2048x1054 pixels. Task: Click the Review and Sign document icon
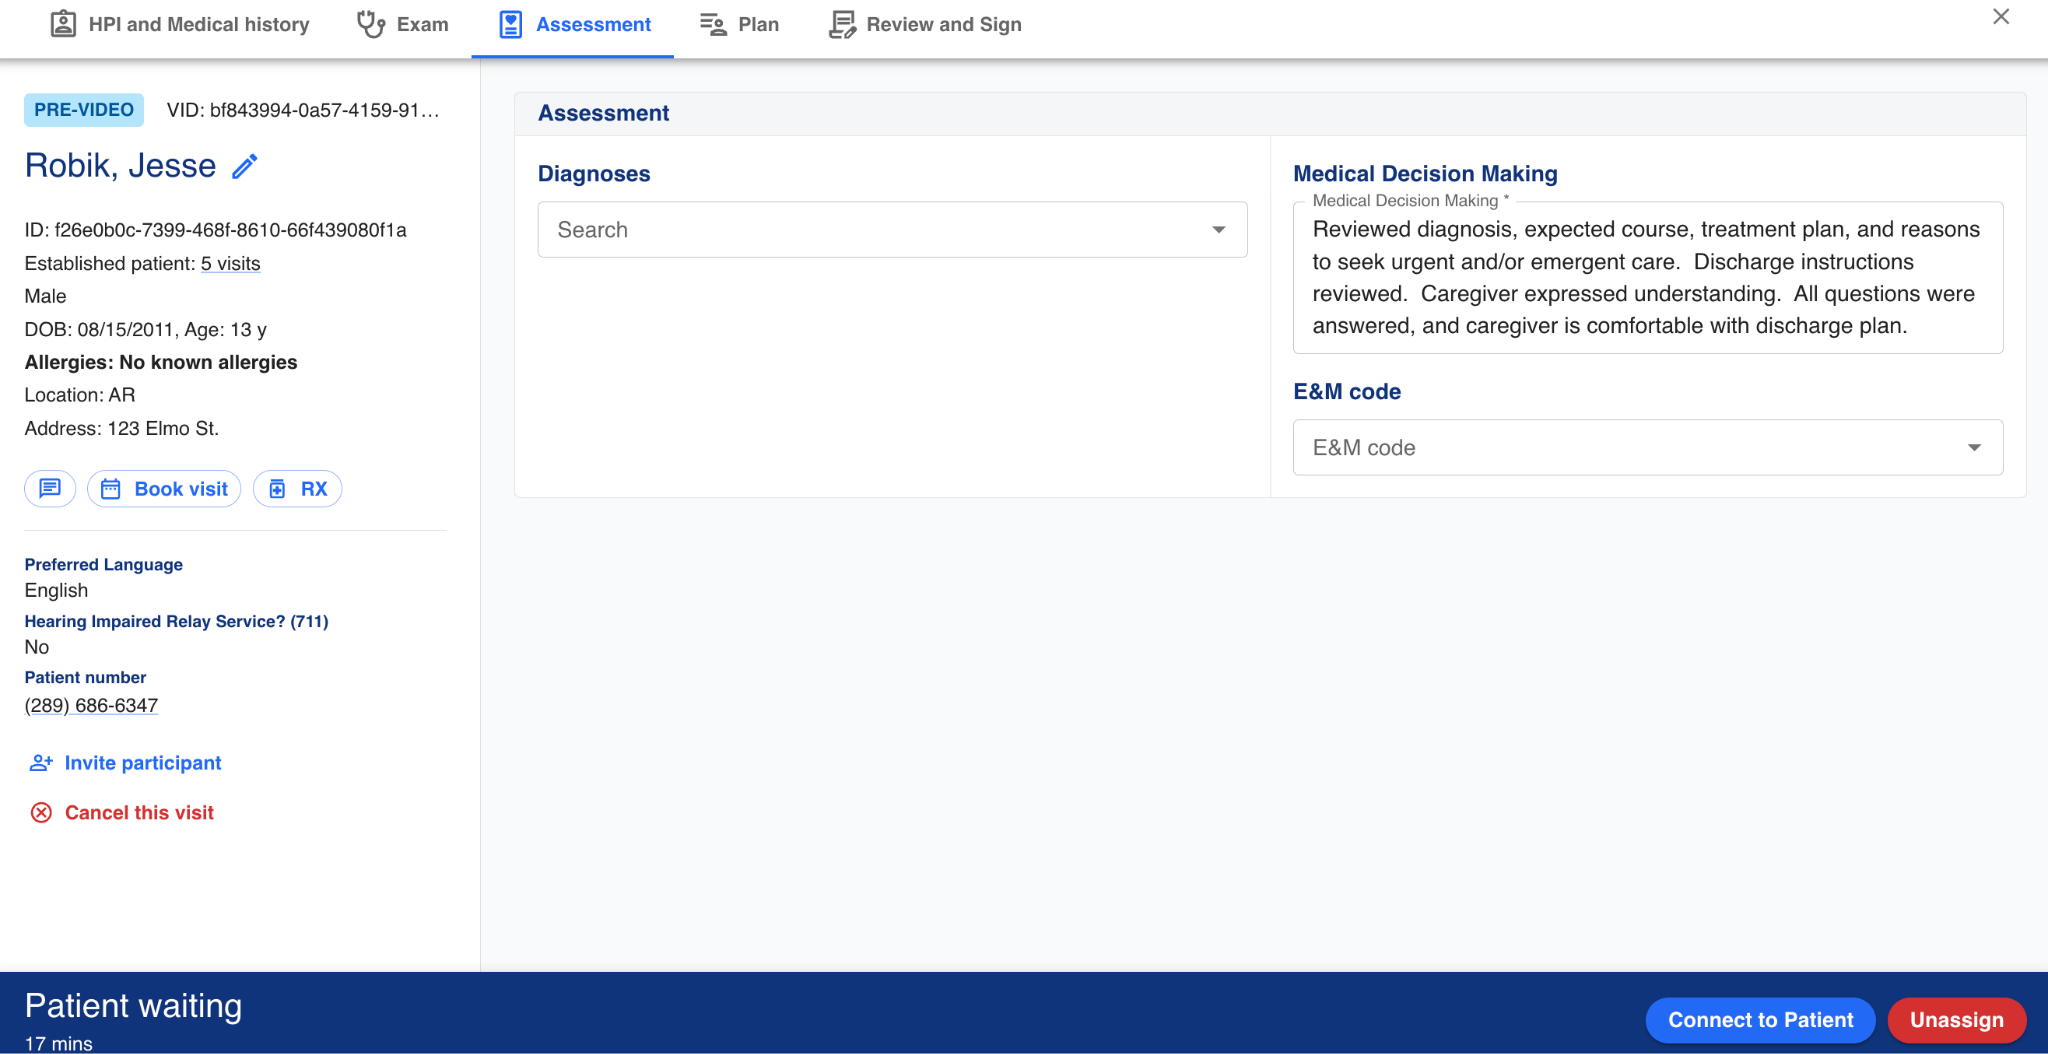[x=842, y=24]
